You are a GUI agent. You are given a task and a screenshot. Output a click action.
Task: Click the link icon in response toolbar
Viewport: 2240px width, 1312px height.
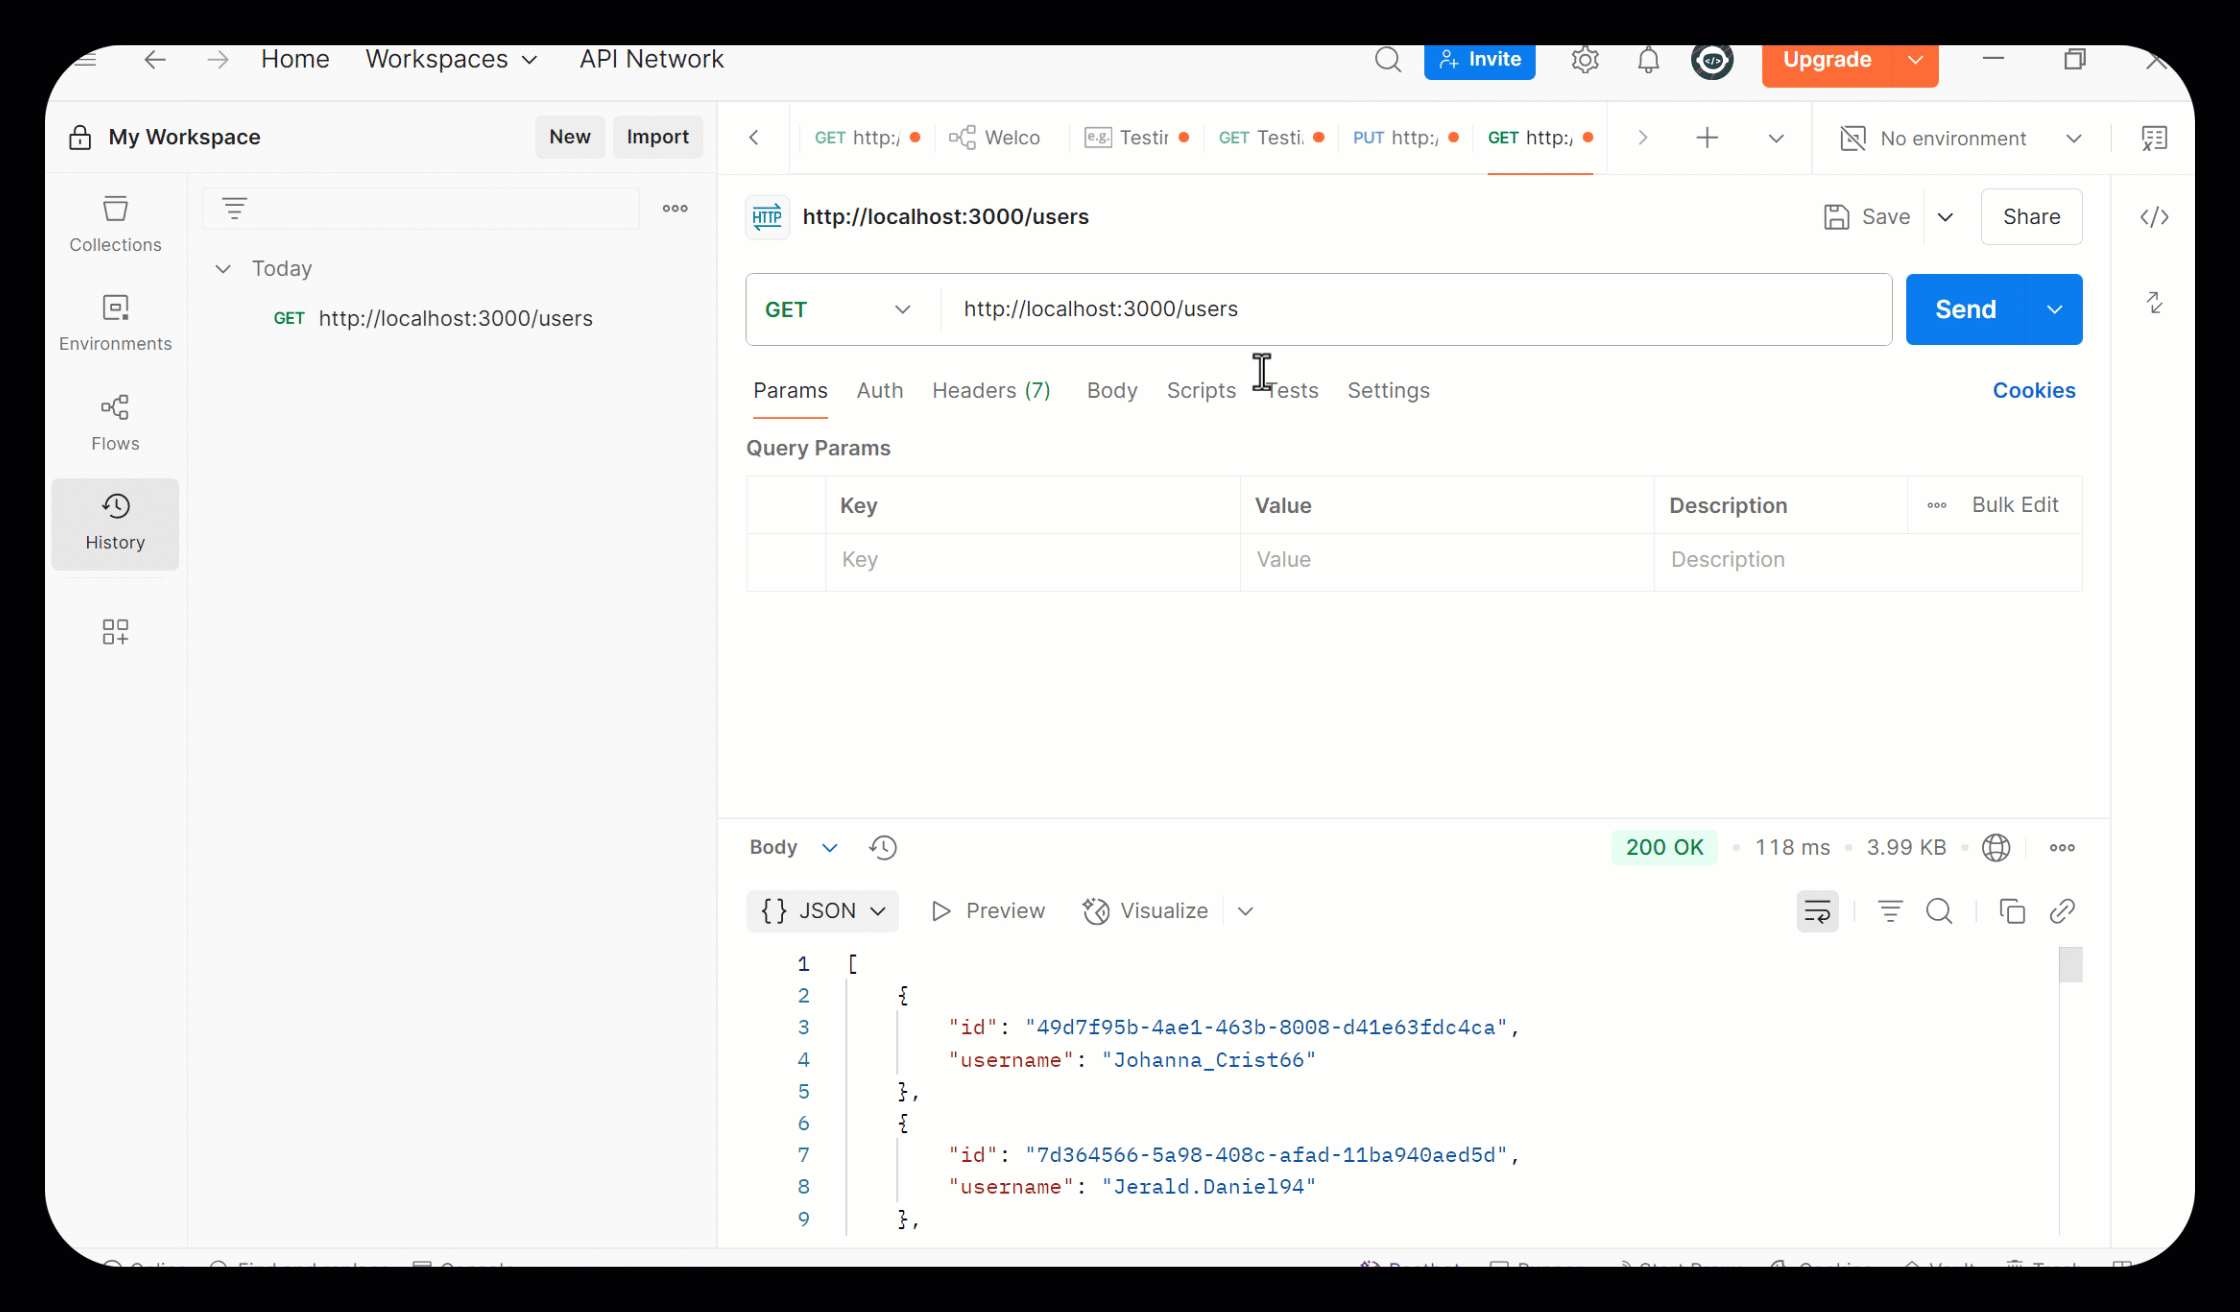2062,911
